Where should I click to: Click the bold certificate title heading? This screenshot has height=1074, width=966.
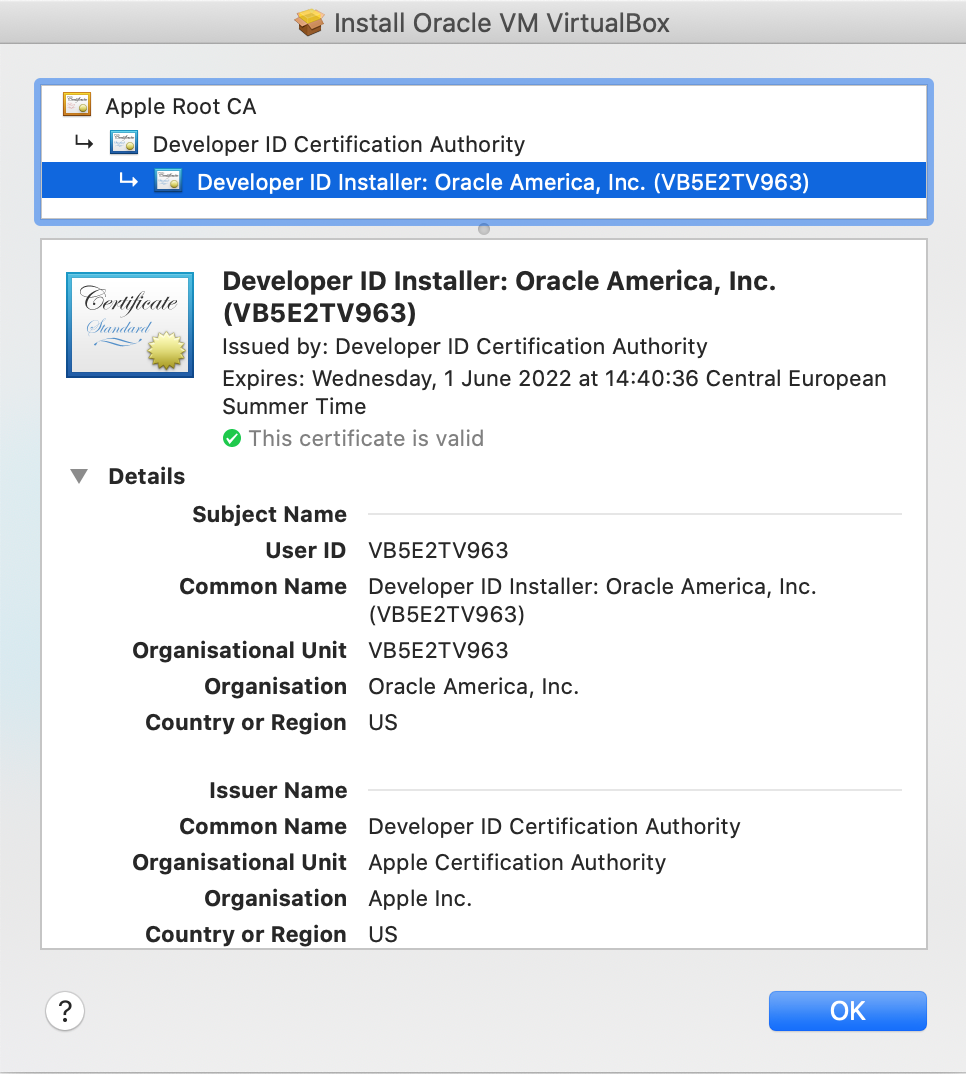[499, 297]
